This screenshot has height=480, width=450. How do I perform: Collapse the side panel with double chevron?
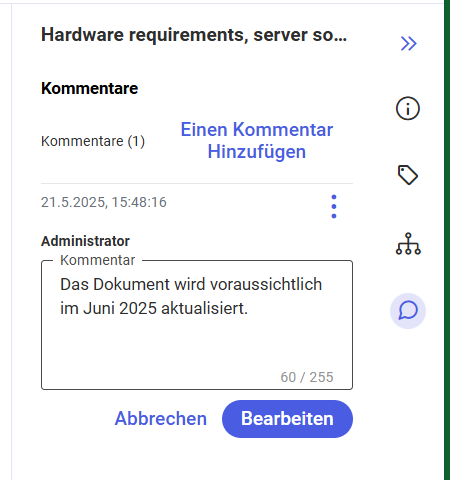(408, 43)
